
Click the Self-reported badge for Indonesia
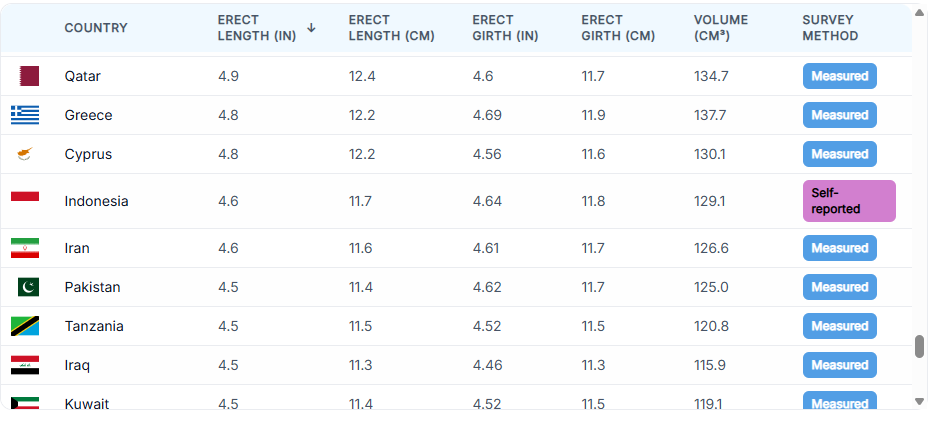pos(849,201)
